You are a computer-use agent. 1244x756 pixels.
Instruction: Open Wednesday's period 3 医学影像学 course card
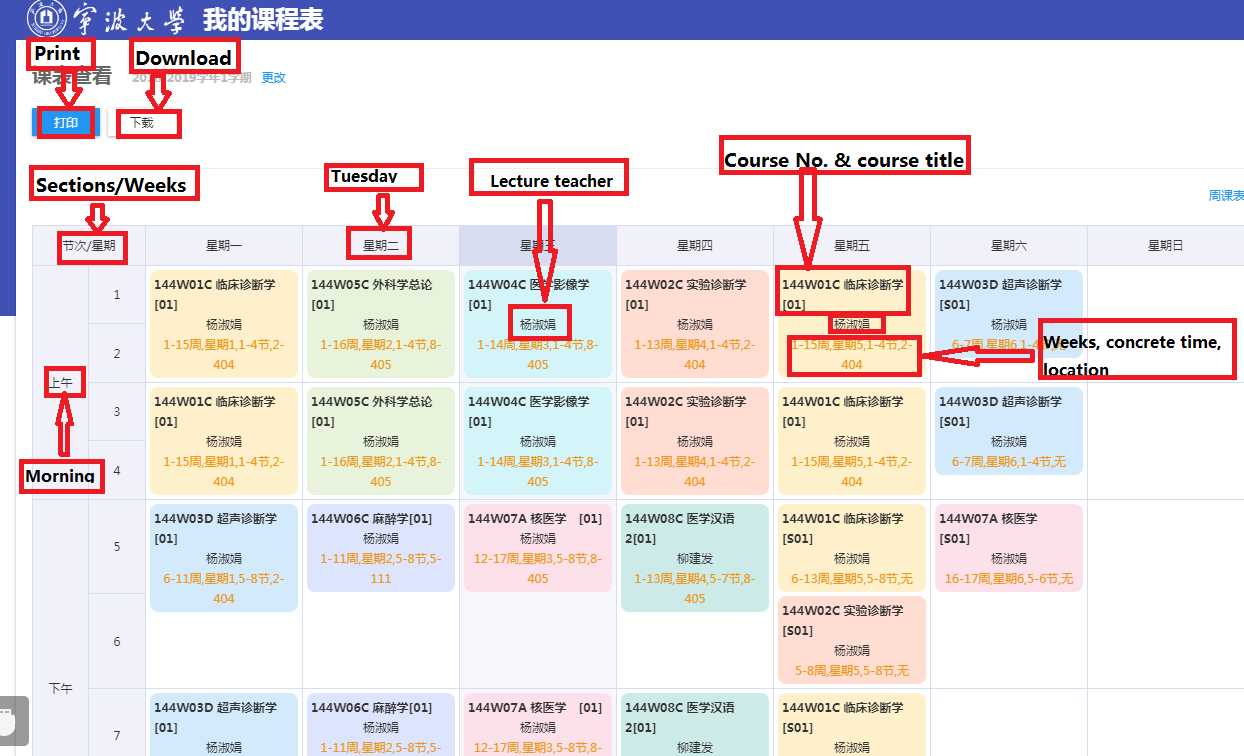coord(538,441)
